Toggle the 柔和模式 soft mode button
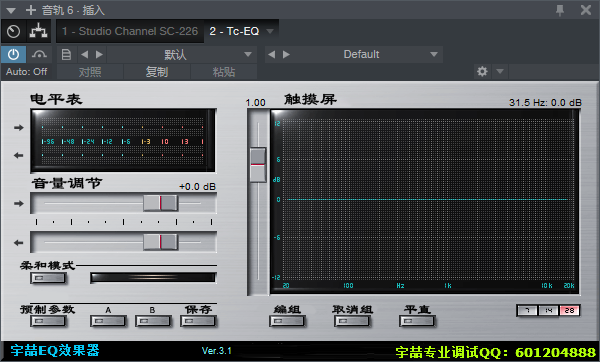This screenshot has height=362, width=600. [48, 278]
